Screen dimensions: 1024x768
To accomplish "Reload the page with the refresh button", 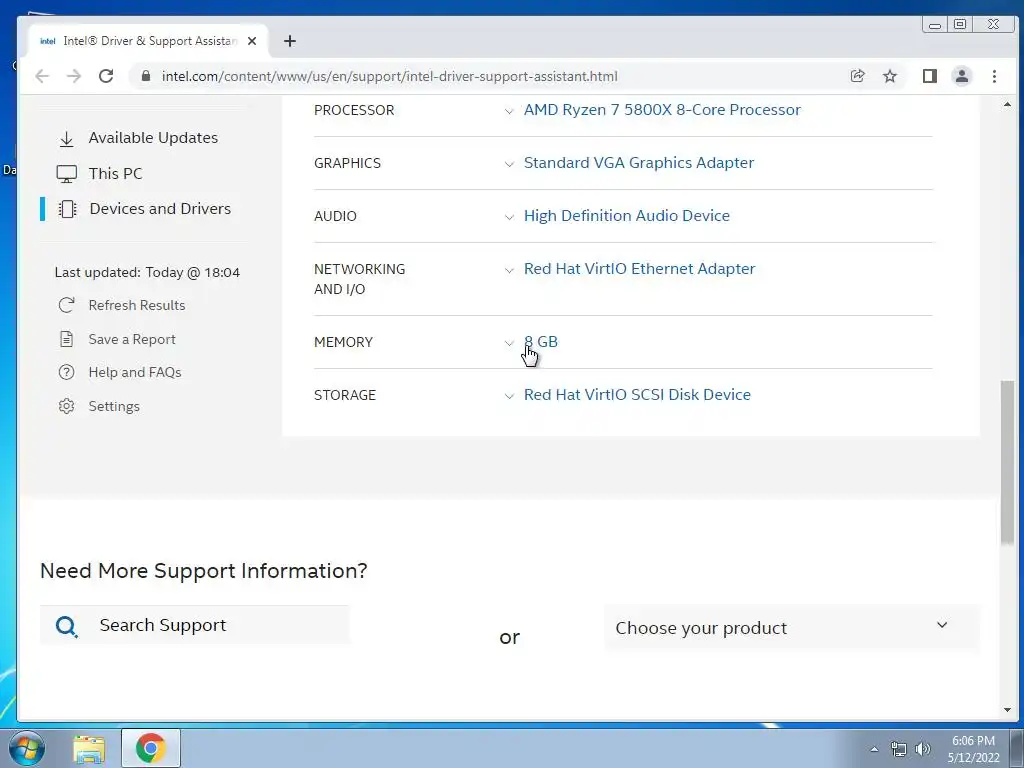I will point(106,76).
